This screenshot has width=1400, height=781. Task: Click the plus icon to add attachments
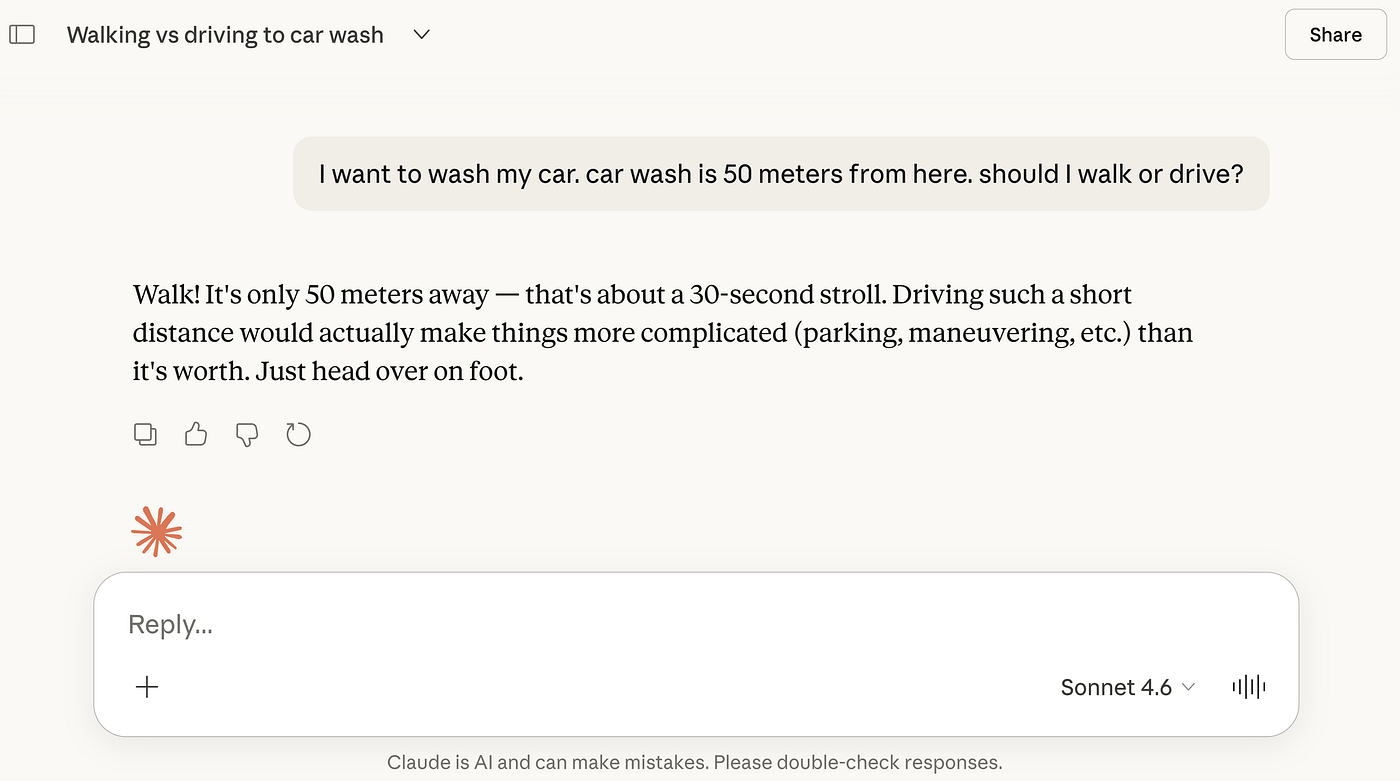click(x=147, y=687)
